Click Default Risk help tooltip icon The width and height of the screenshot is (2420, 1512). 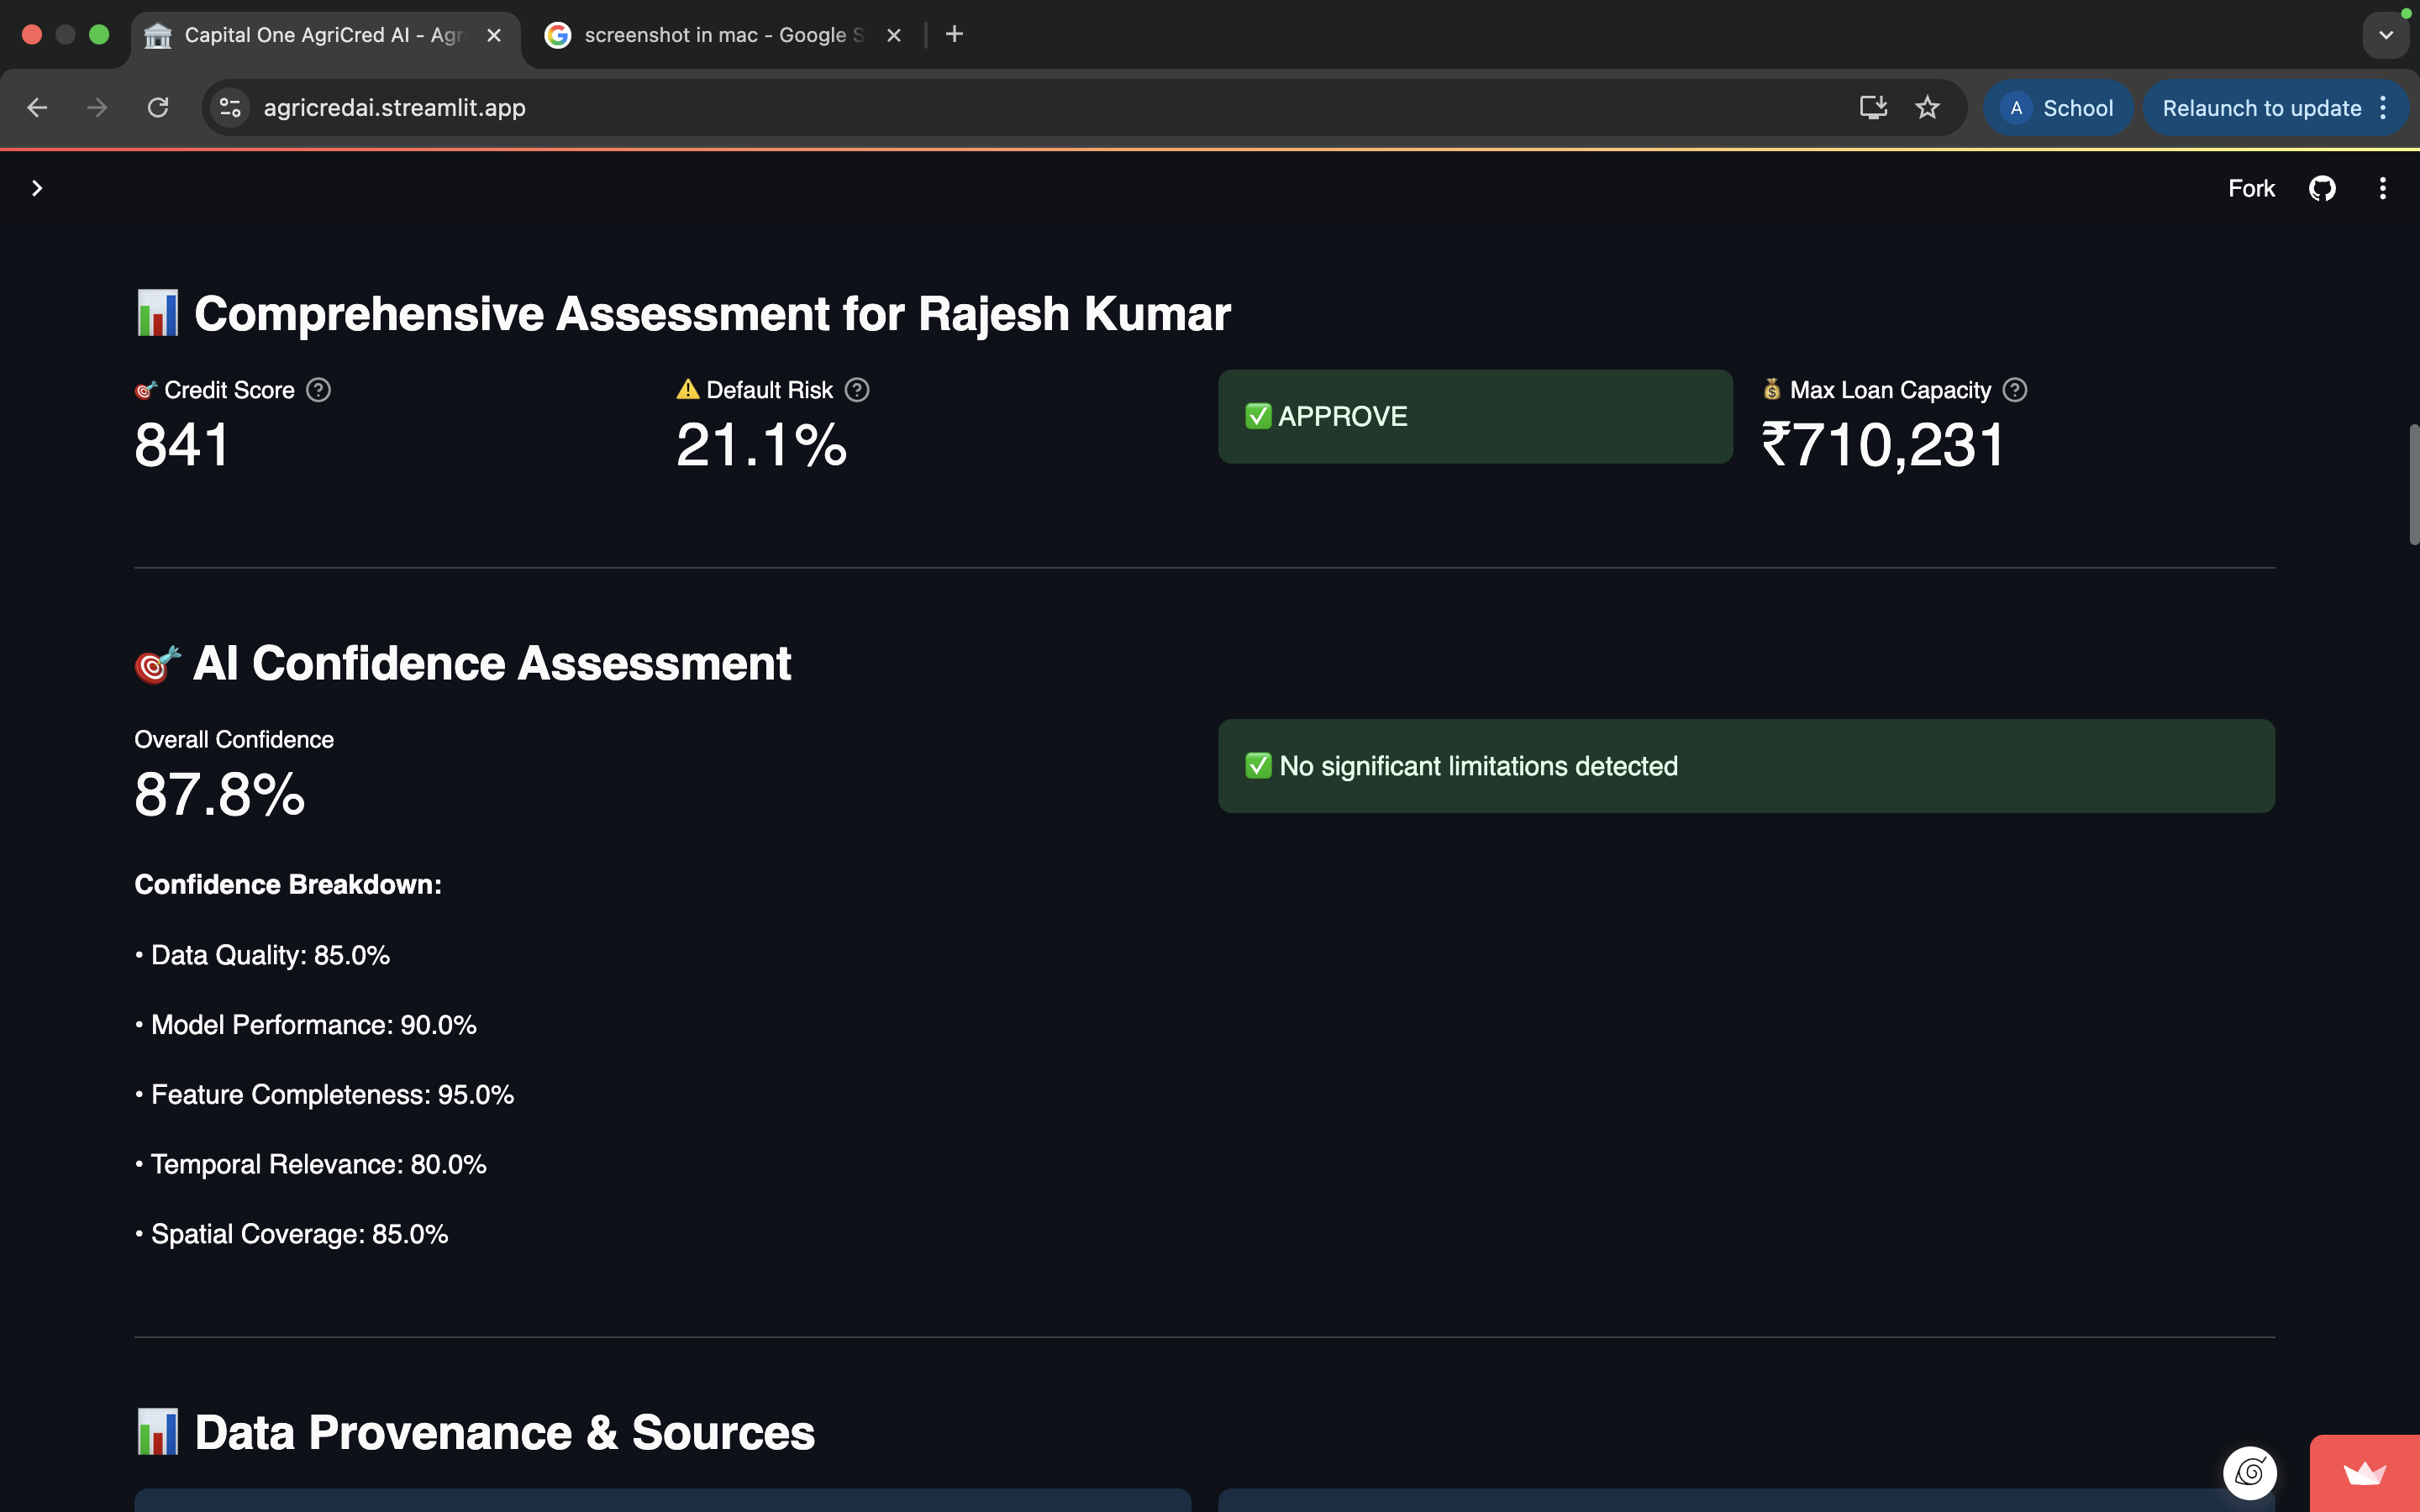point(857,390)
